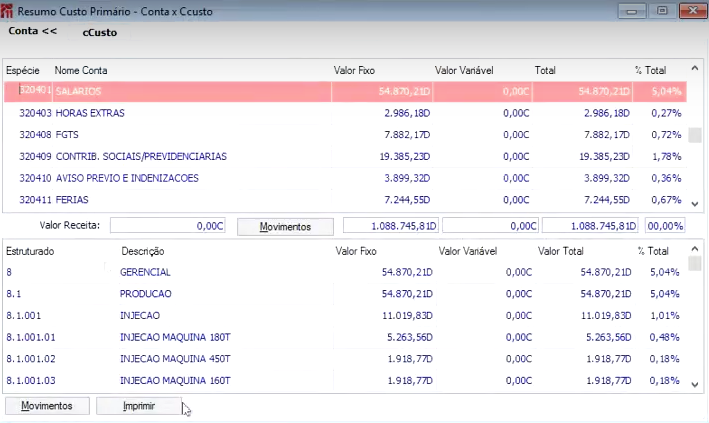Click the Valor Receita input field

(x=168, y=226)
